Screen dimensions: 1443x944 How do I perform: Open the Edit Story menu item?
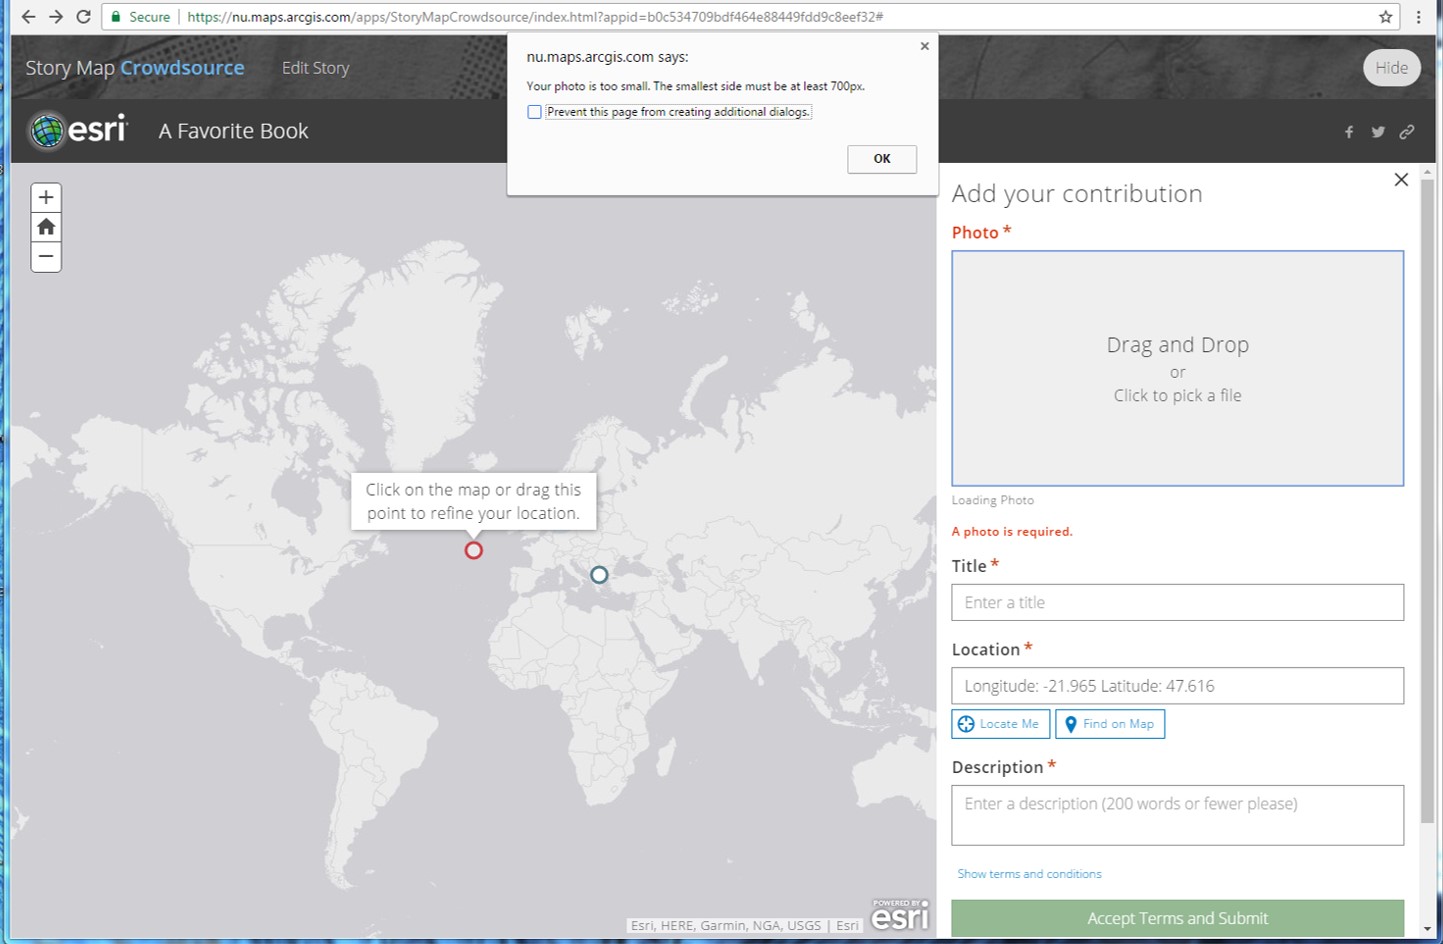coord(316,68)
